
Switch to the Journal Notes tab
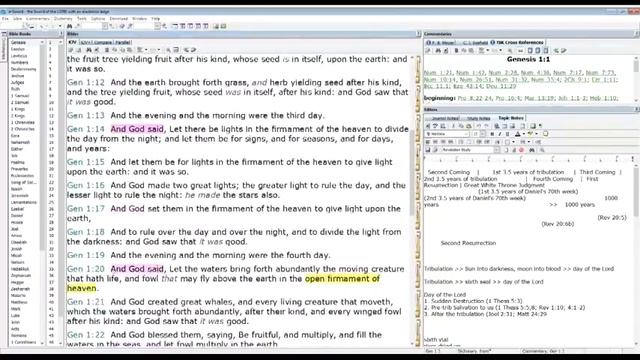[x=445, y=118]
